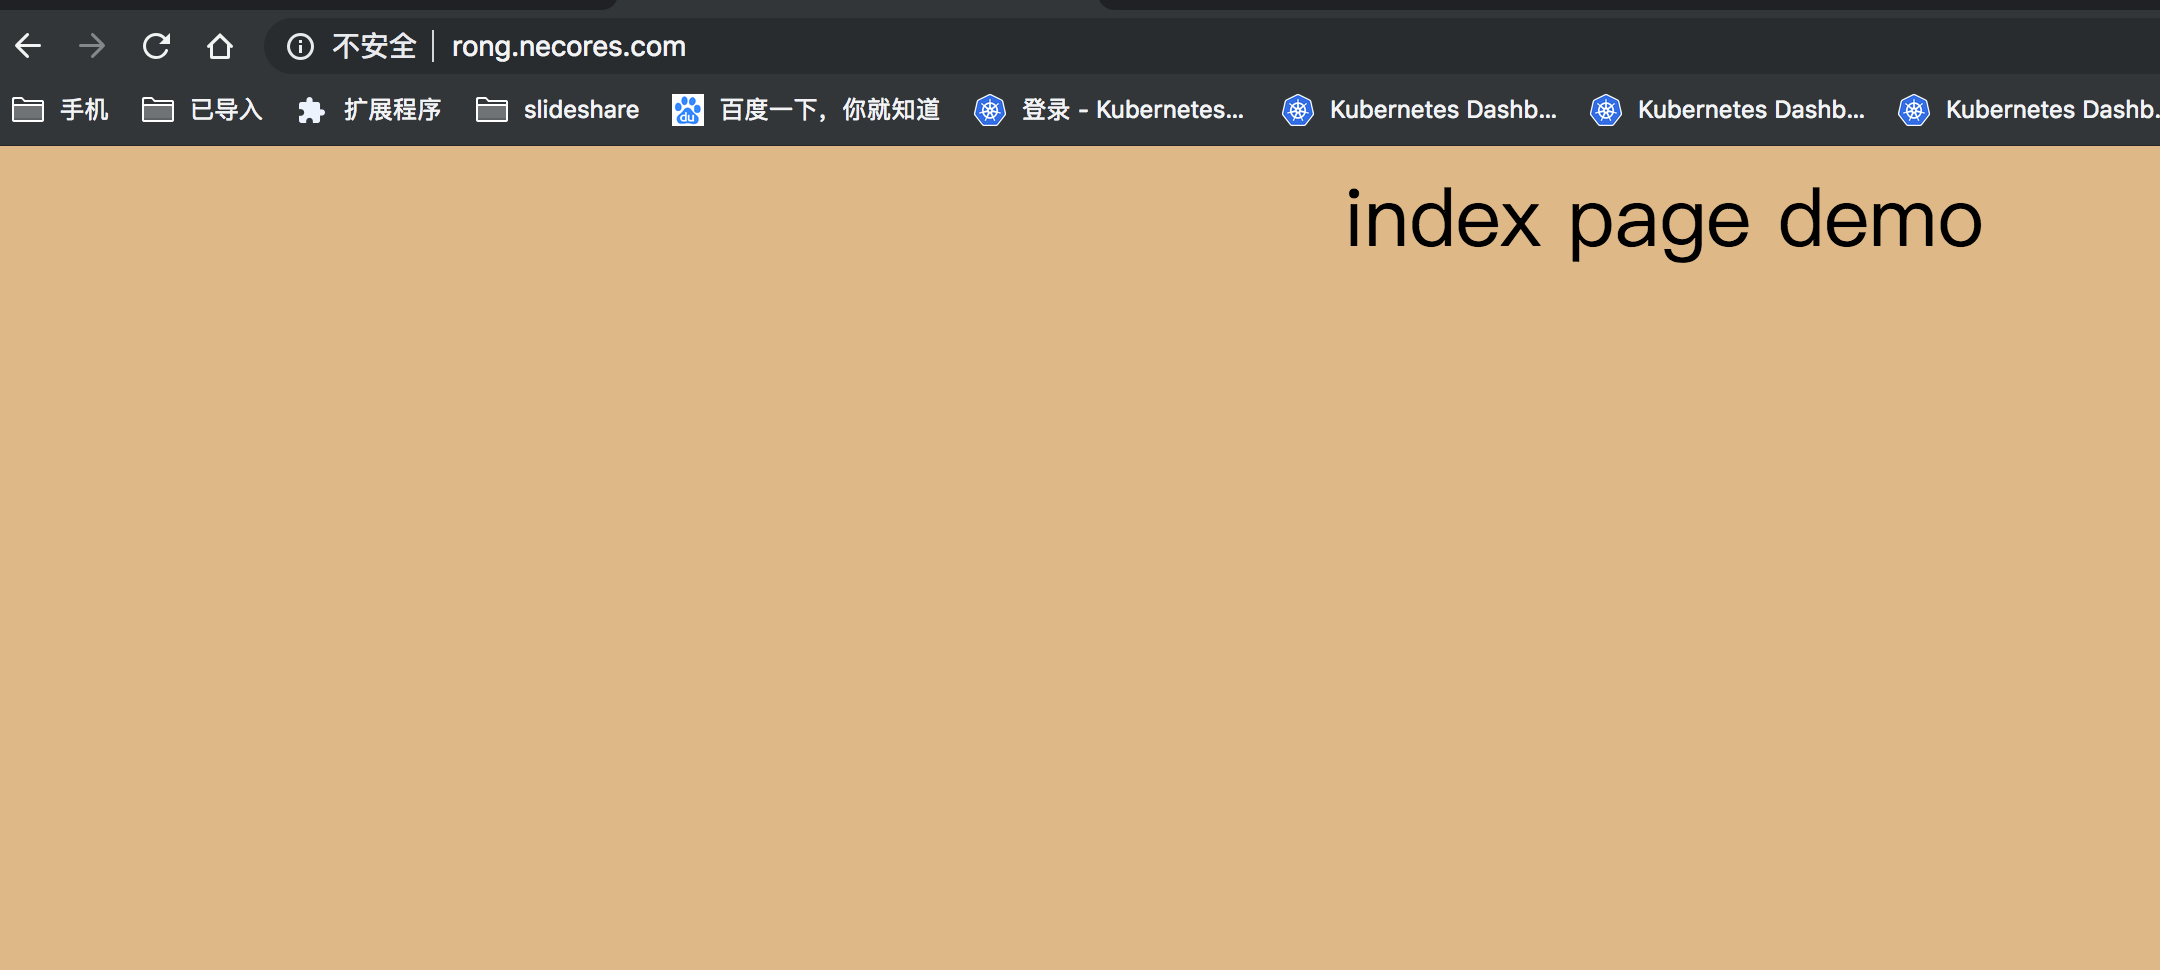Click the puzzle-piece icon for 扩展程序
The width and height of the screenshot is (2160, 970).
point(311,110)
